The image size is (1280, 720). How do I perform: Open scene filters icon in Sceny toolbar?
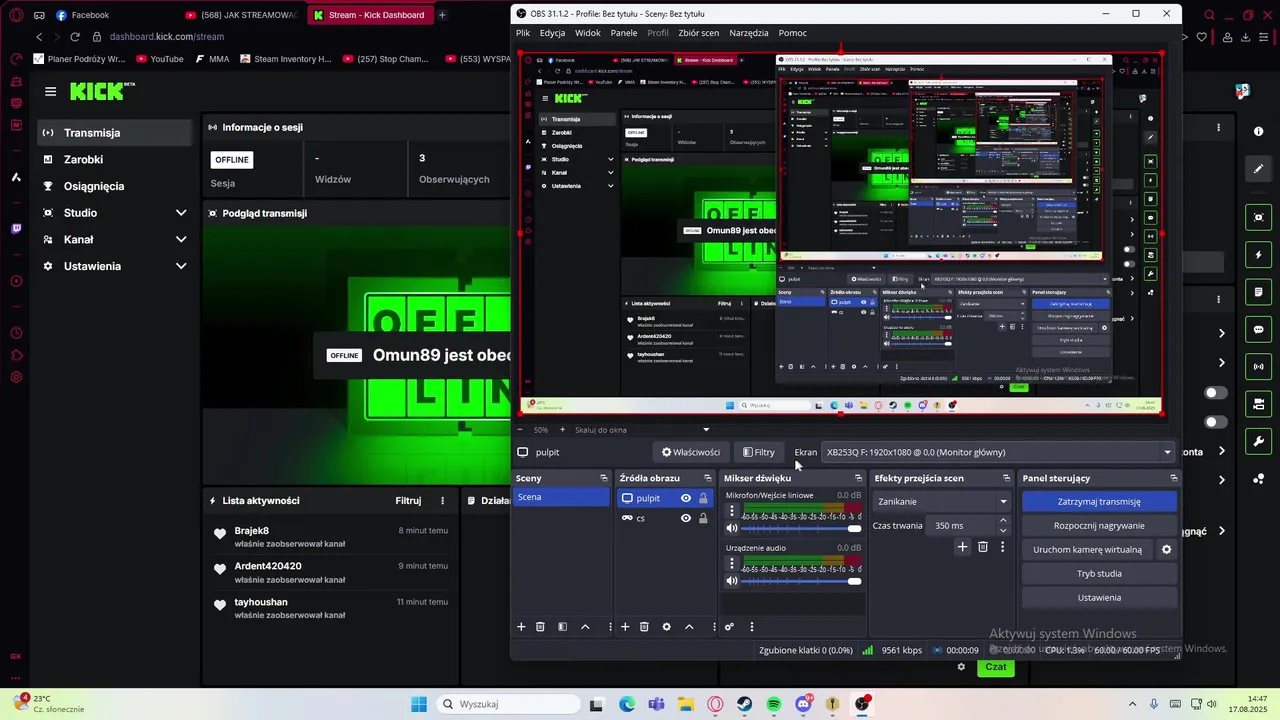(x=562, y=627)
